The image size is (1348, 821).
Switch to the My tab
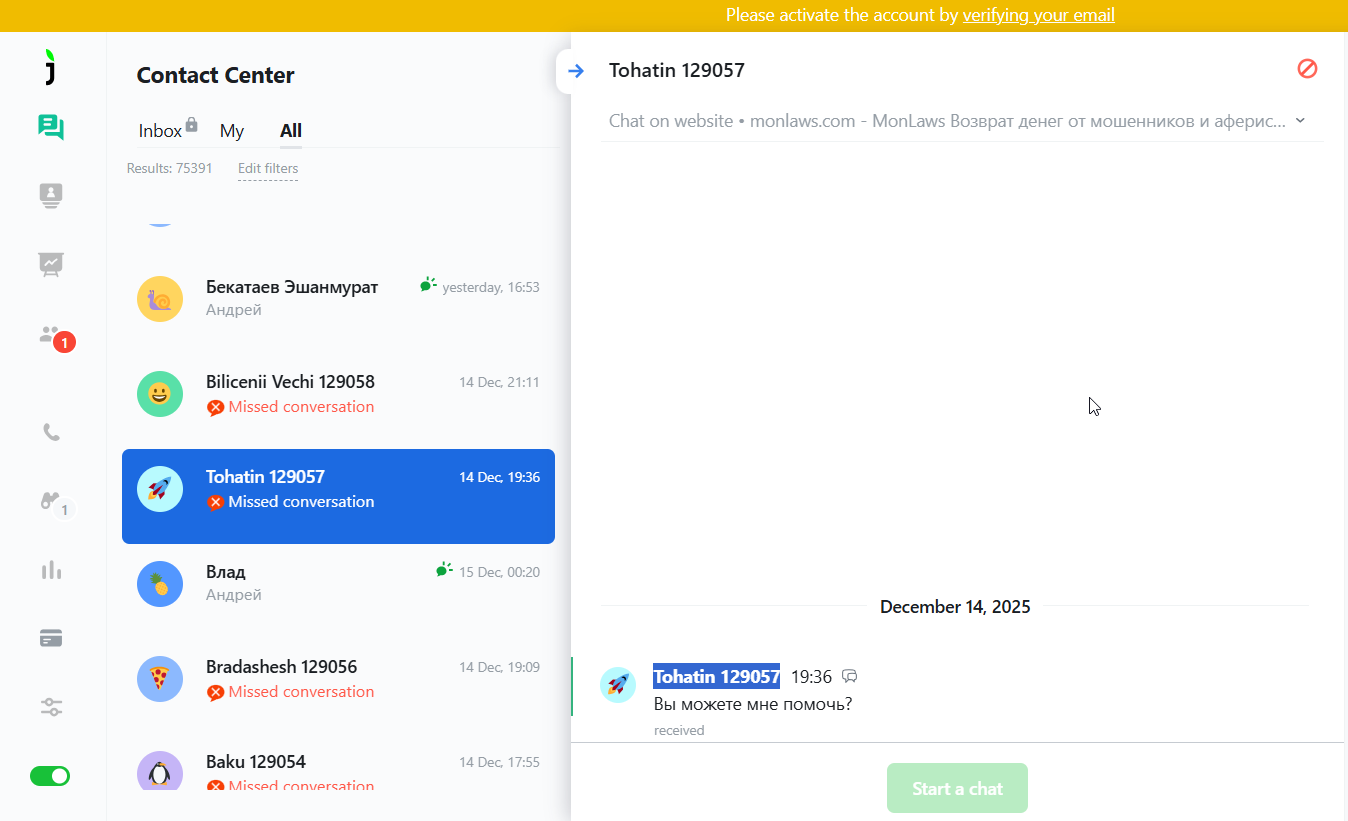[x=232, y=131]
